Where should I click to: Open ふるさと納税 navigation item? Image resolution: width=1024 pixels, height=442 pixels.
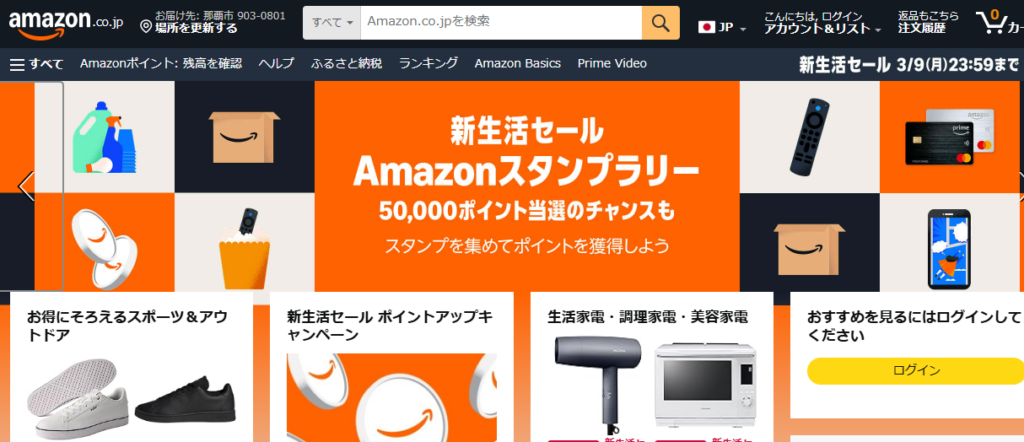346,63
